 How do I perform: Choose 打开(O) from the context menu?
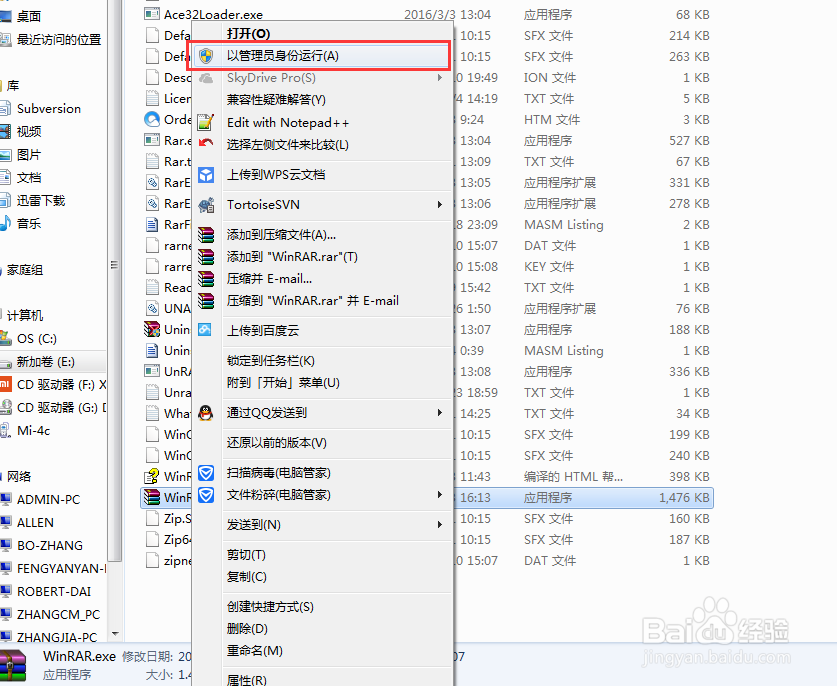point(248,34)
